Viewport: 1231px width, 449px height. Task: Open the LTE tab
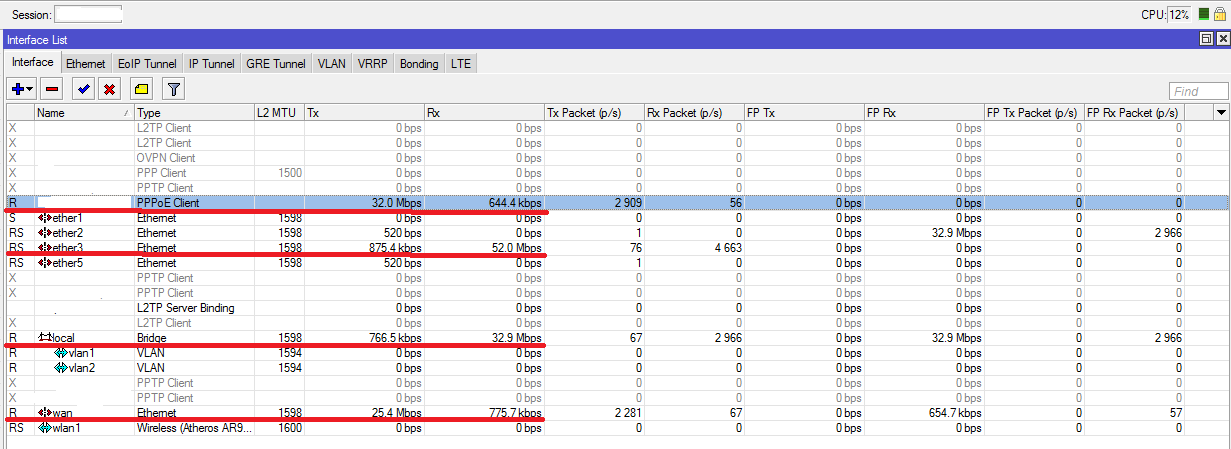pyautogui.click(x=461, y=63)
